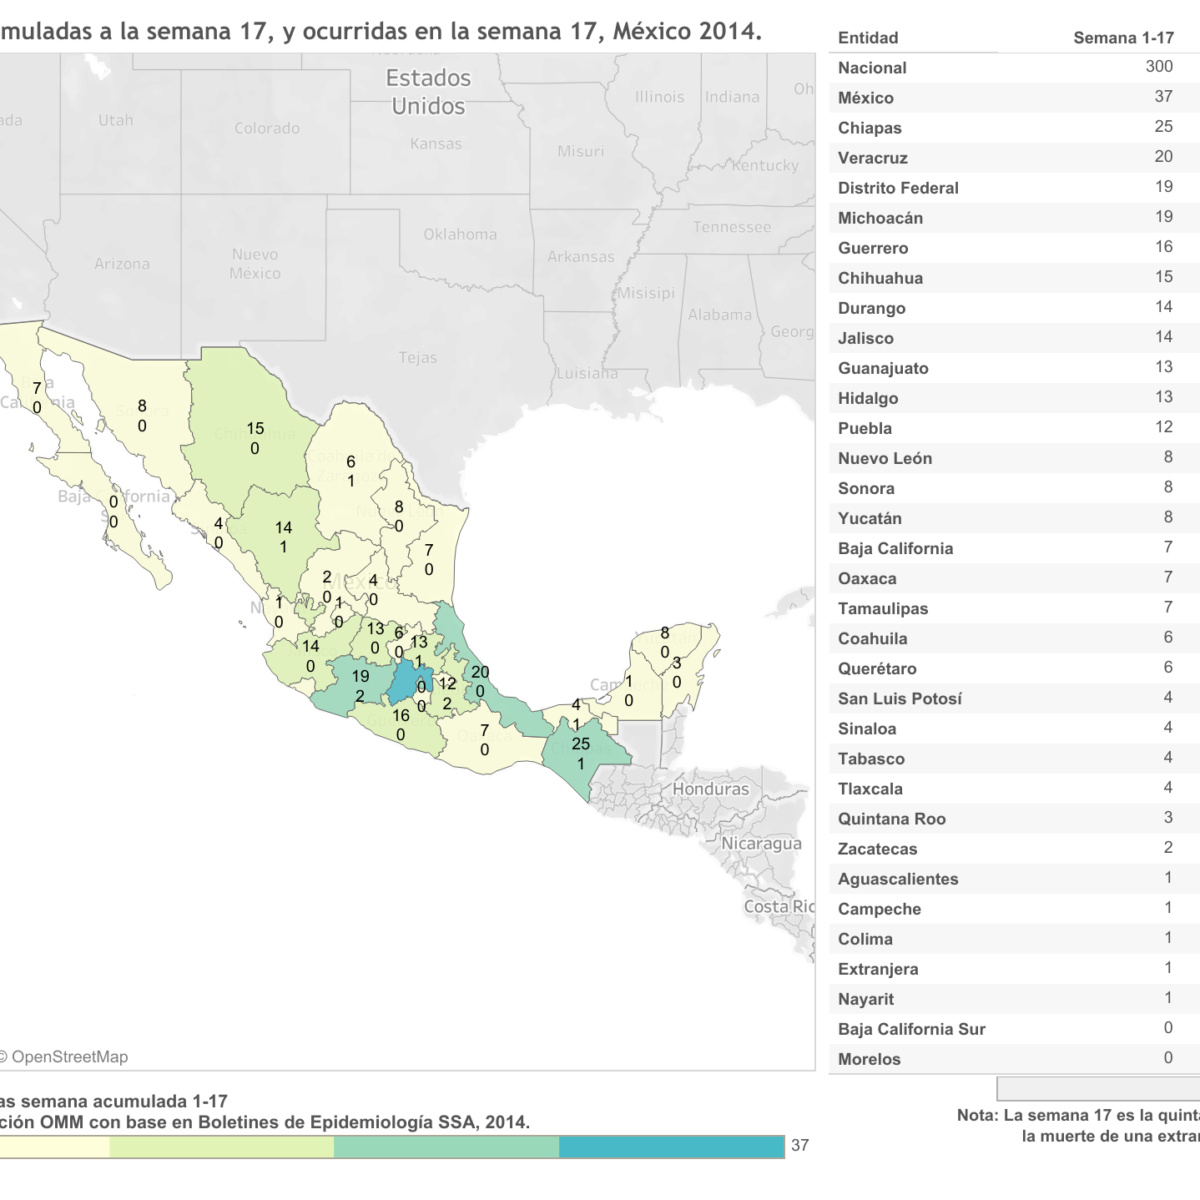Sort by the Semana 1-17 column header

(1123, 38)
